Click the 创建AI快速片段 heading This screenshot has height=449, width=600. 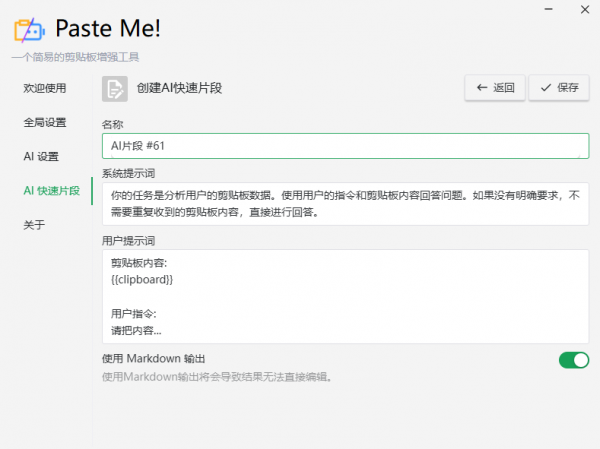pos(179,88)
